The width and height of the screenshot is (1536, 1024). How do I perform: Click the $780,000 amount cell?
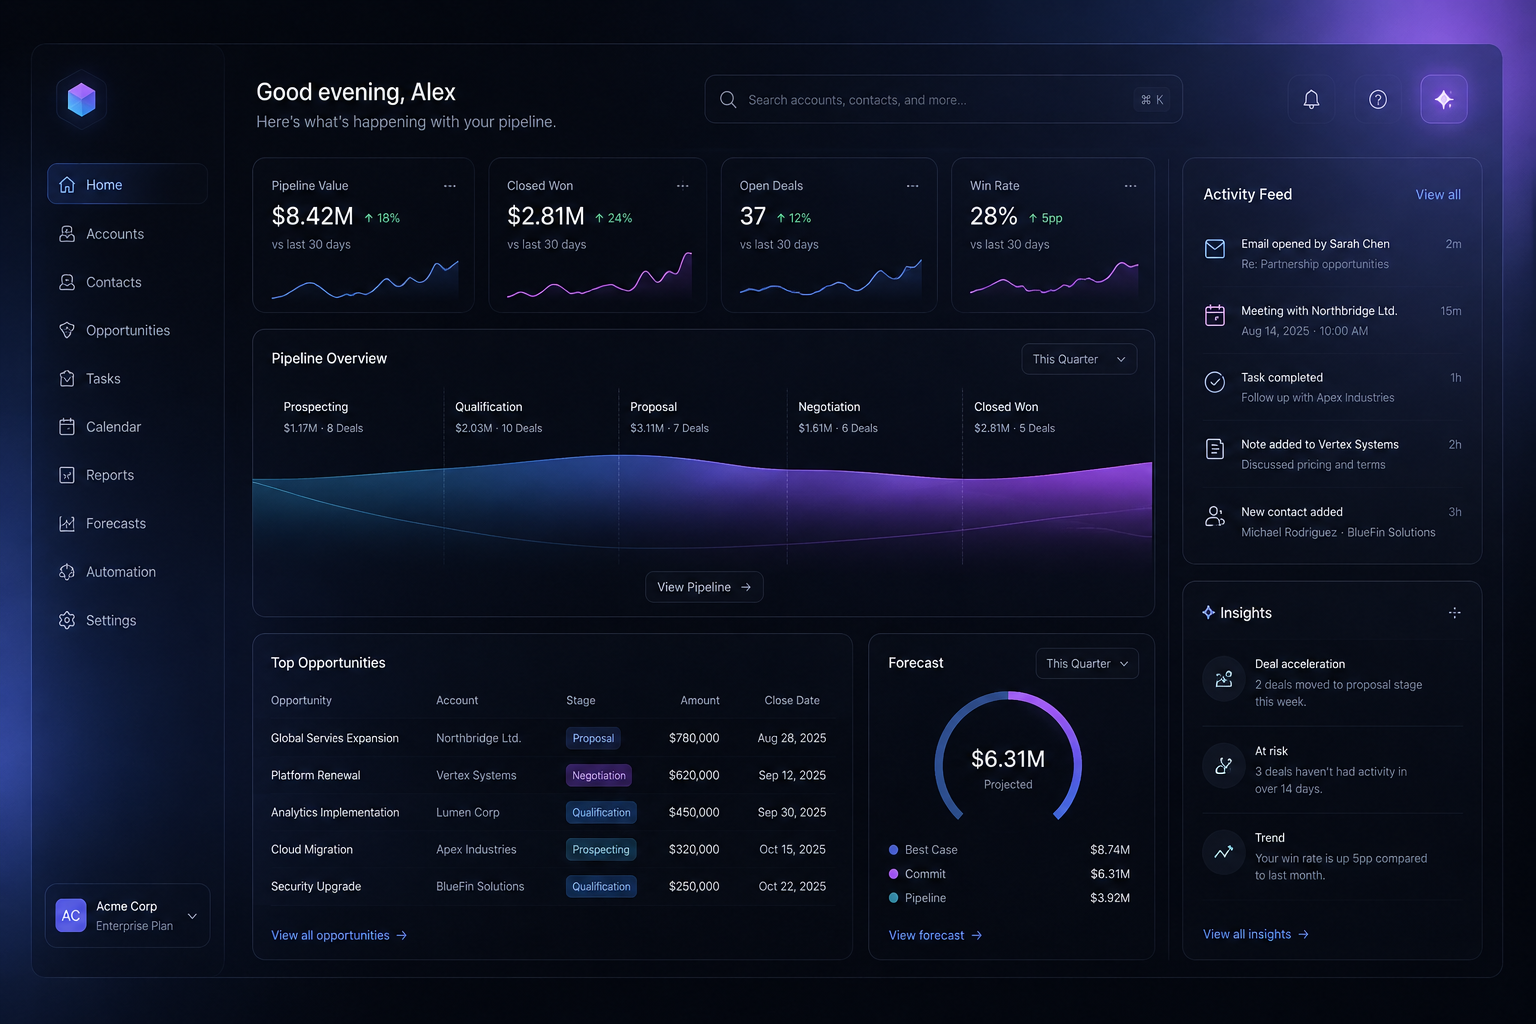tap(694, 738)
